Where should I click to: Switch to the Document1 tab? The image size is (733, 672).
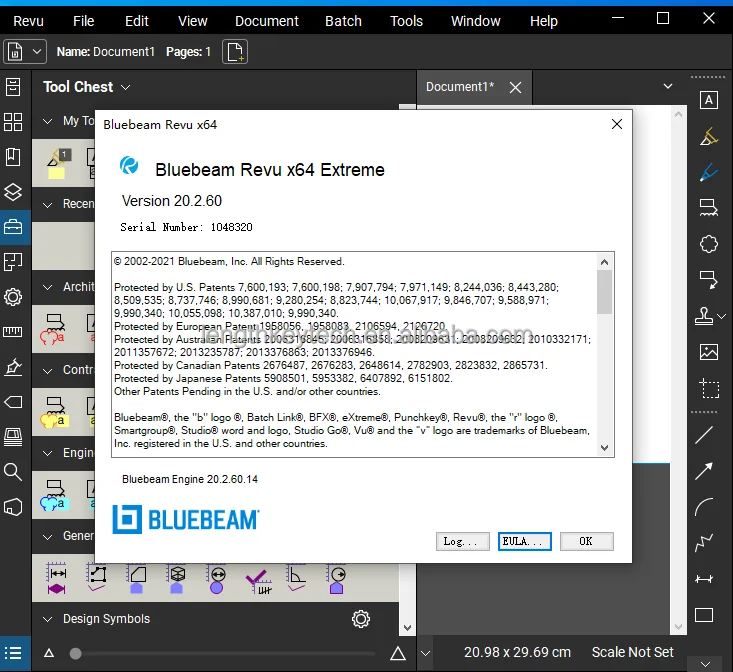(460, 87)
